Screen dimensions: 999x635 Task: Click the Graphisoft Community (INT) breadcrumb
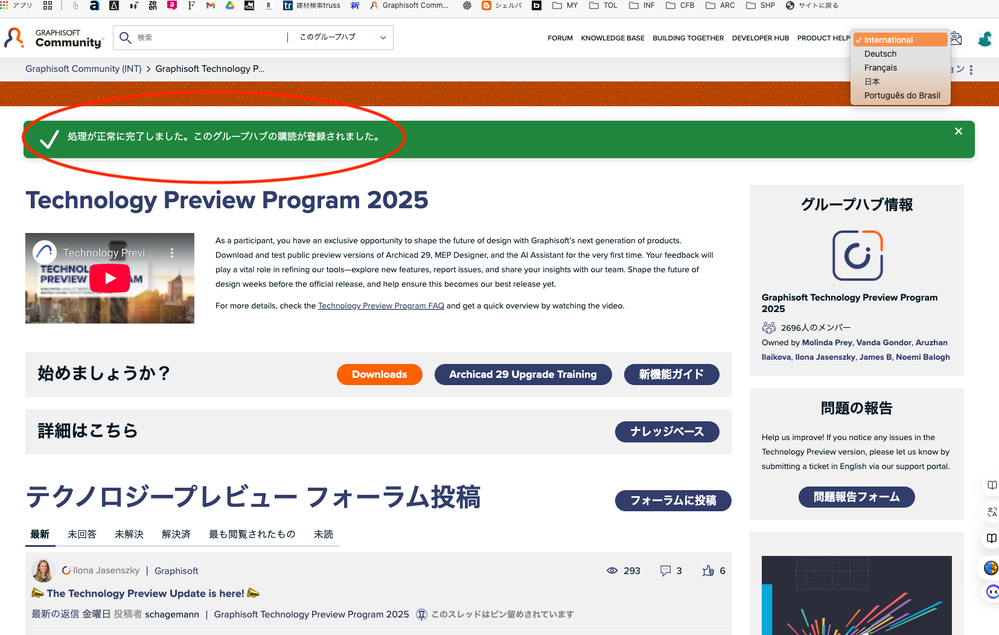click(x=83, y=69)
